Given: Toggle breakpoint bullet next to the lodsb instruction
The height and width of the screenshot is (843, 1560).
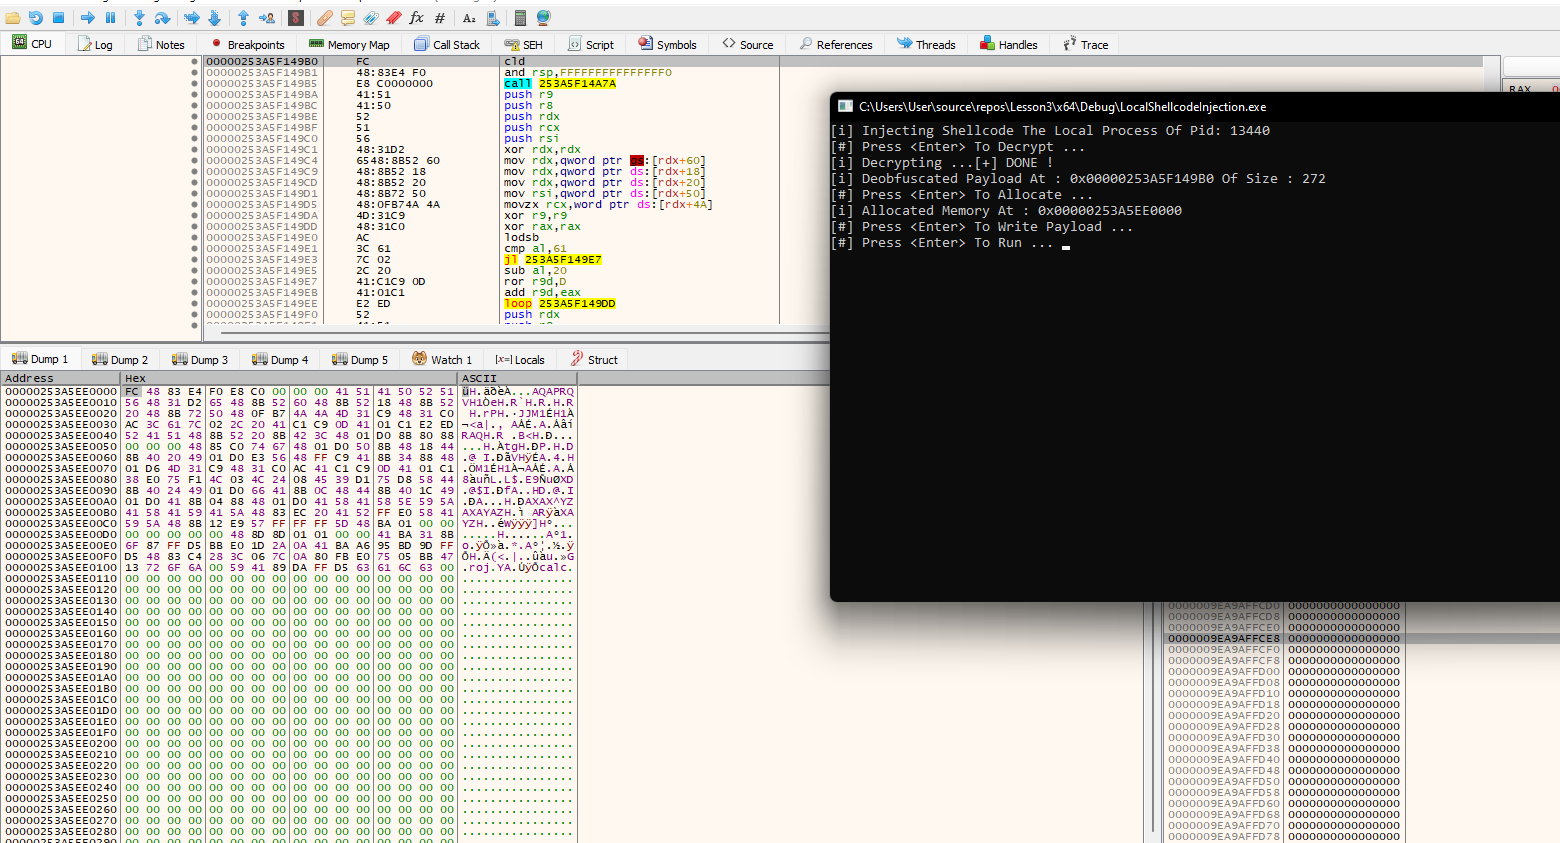Looking at the screenshot, I should pos(194,237).
